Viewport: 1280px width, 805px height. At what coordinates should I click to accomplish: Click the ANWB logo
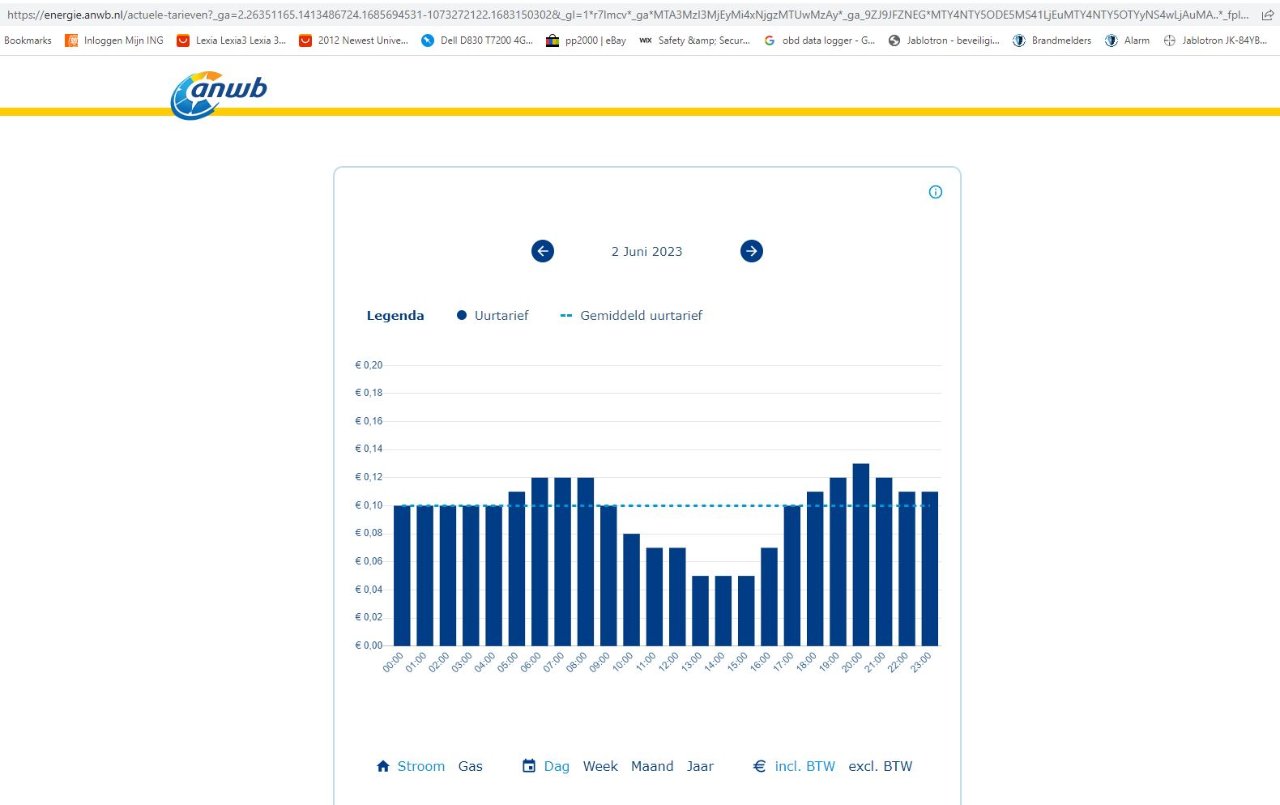pyautogui.click(x=218, y=95)
